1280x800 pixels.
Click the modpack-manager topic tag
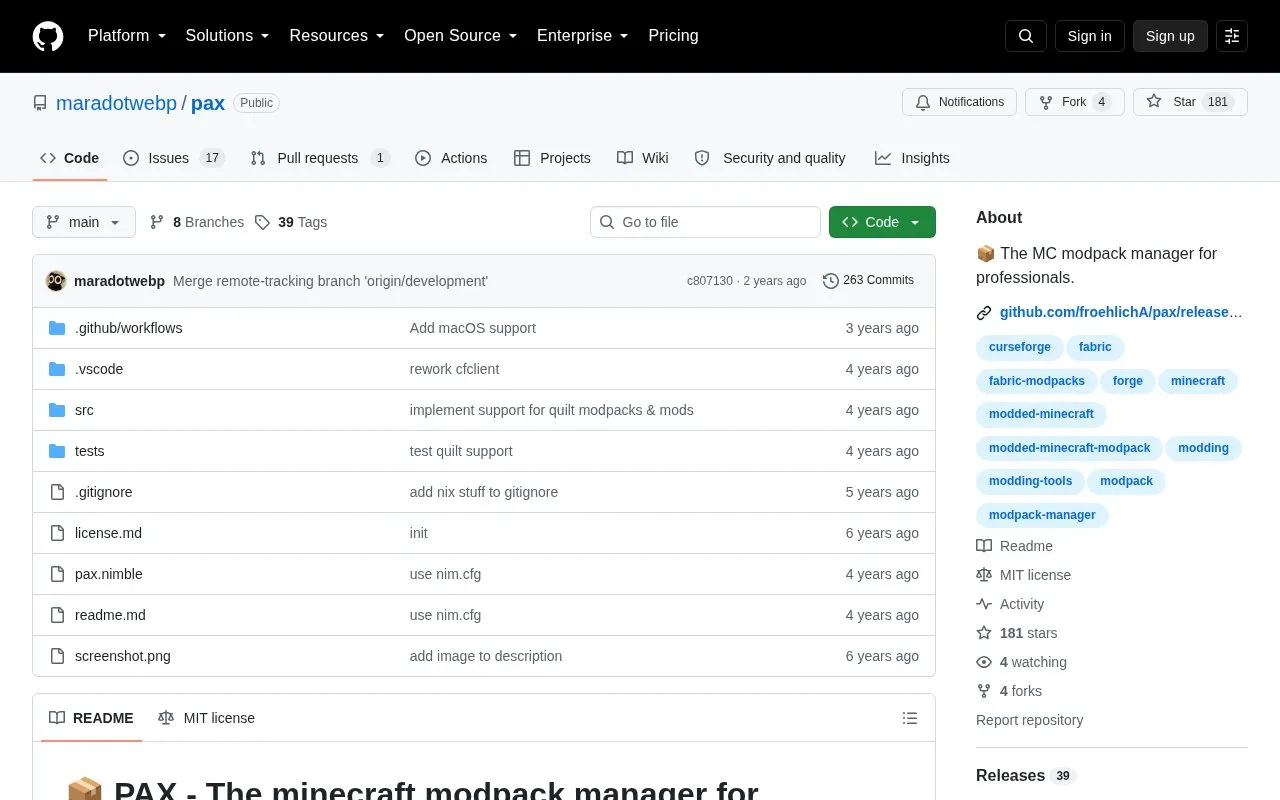1042,515
